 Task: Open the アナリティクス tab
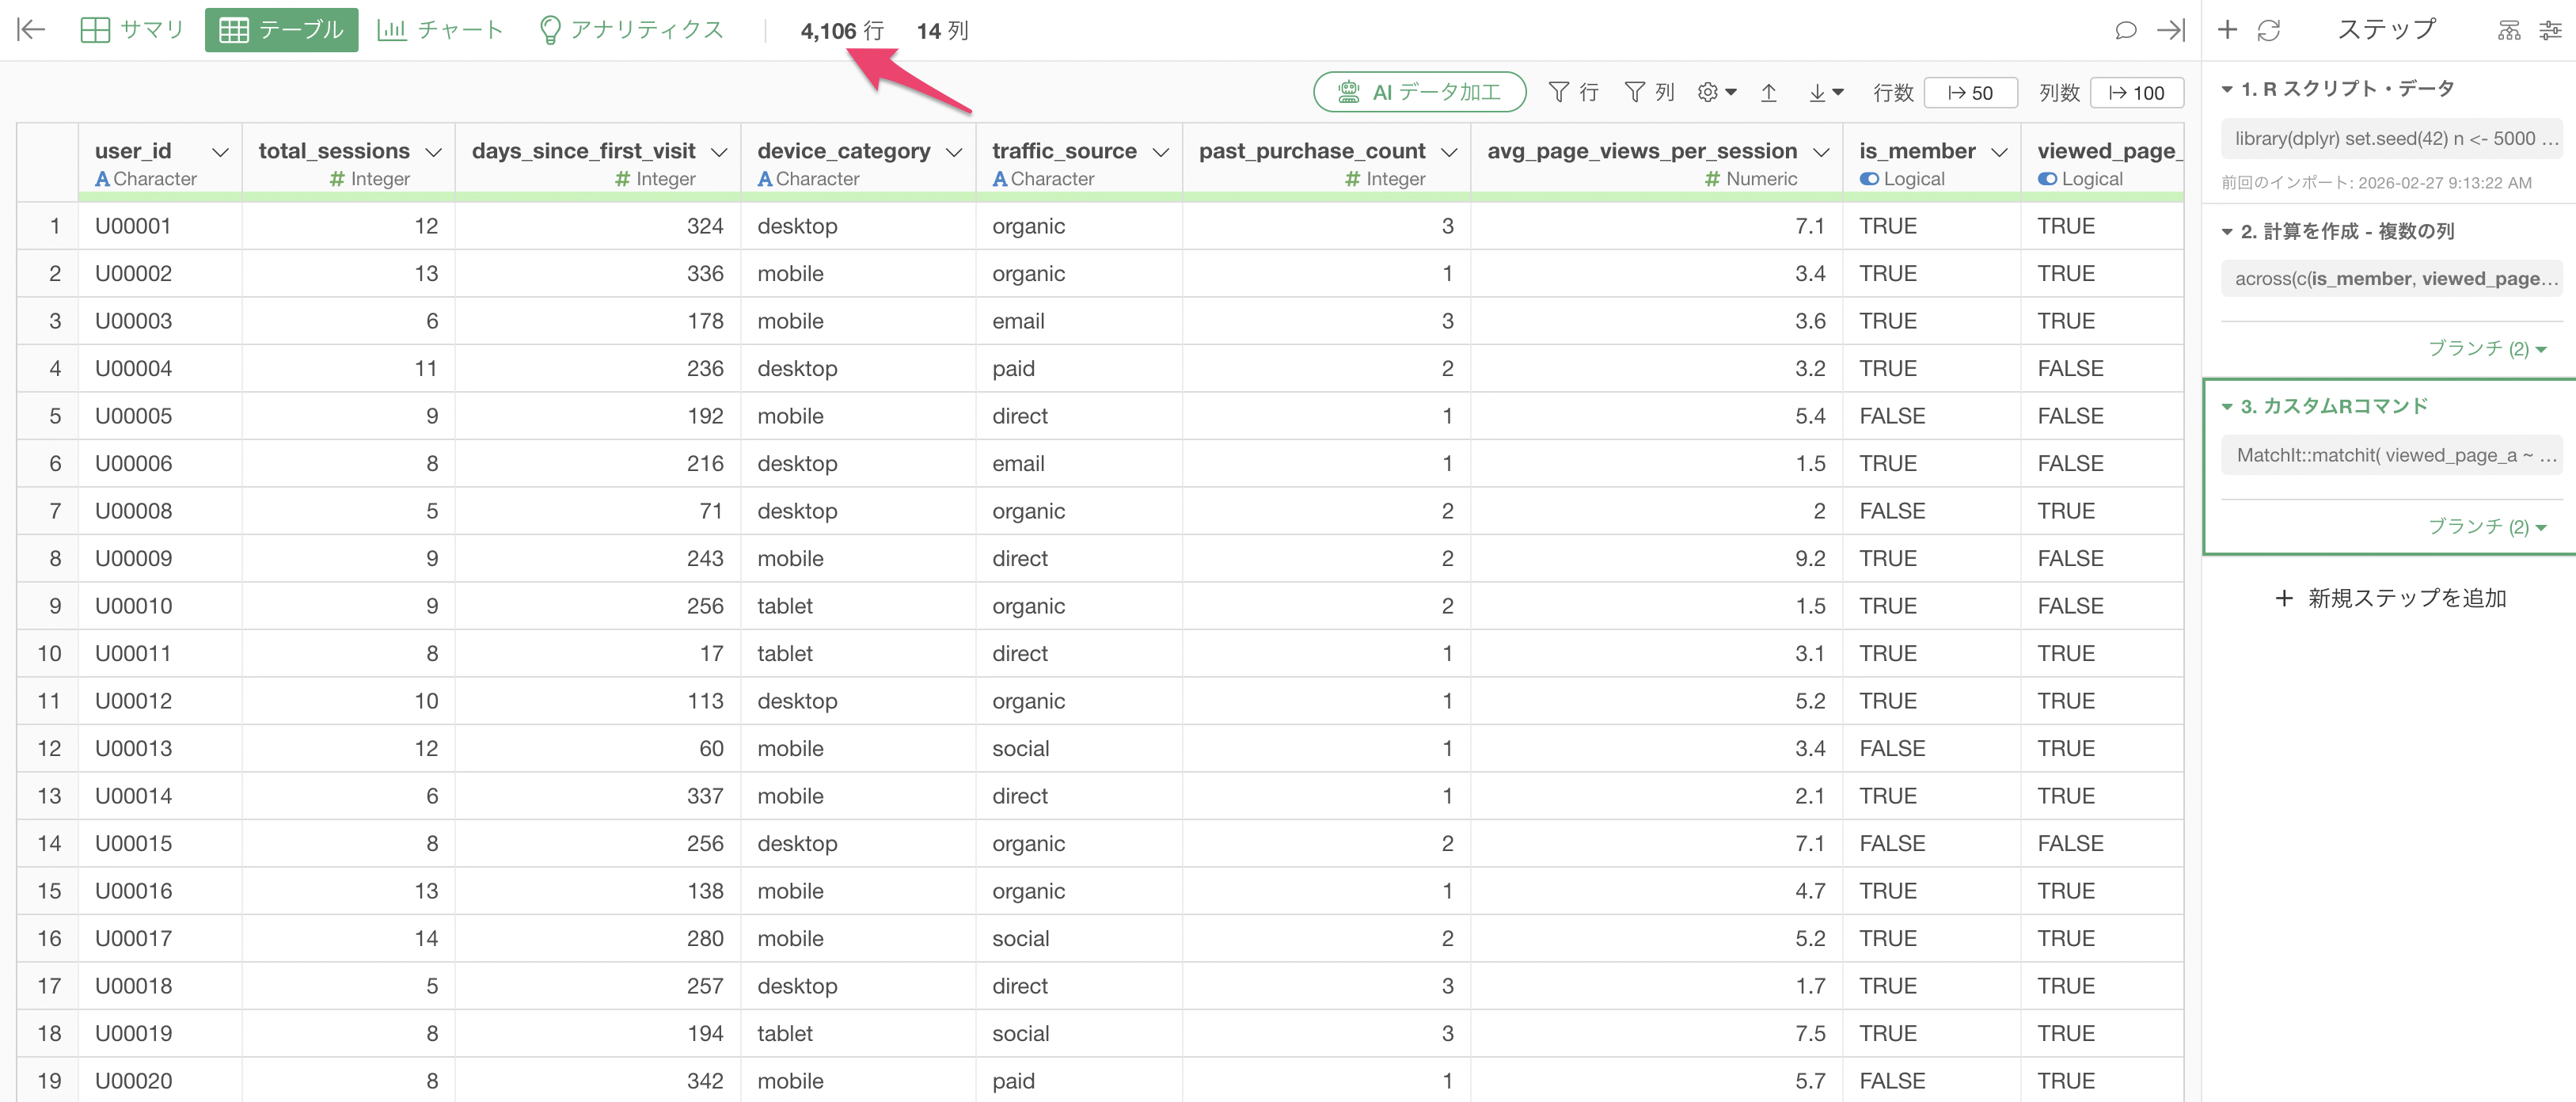pos(631,30)
